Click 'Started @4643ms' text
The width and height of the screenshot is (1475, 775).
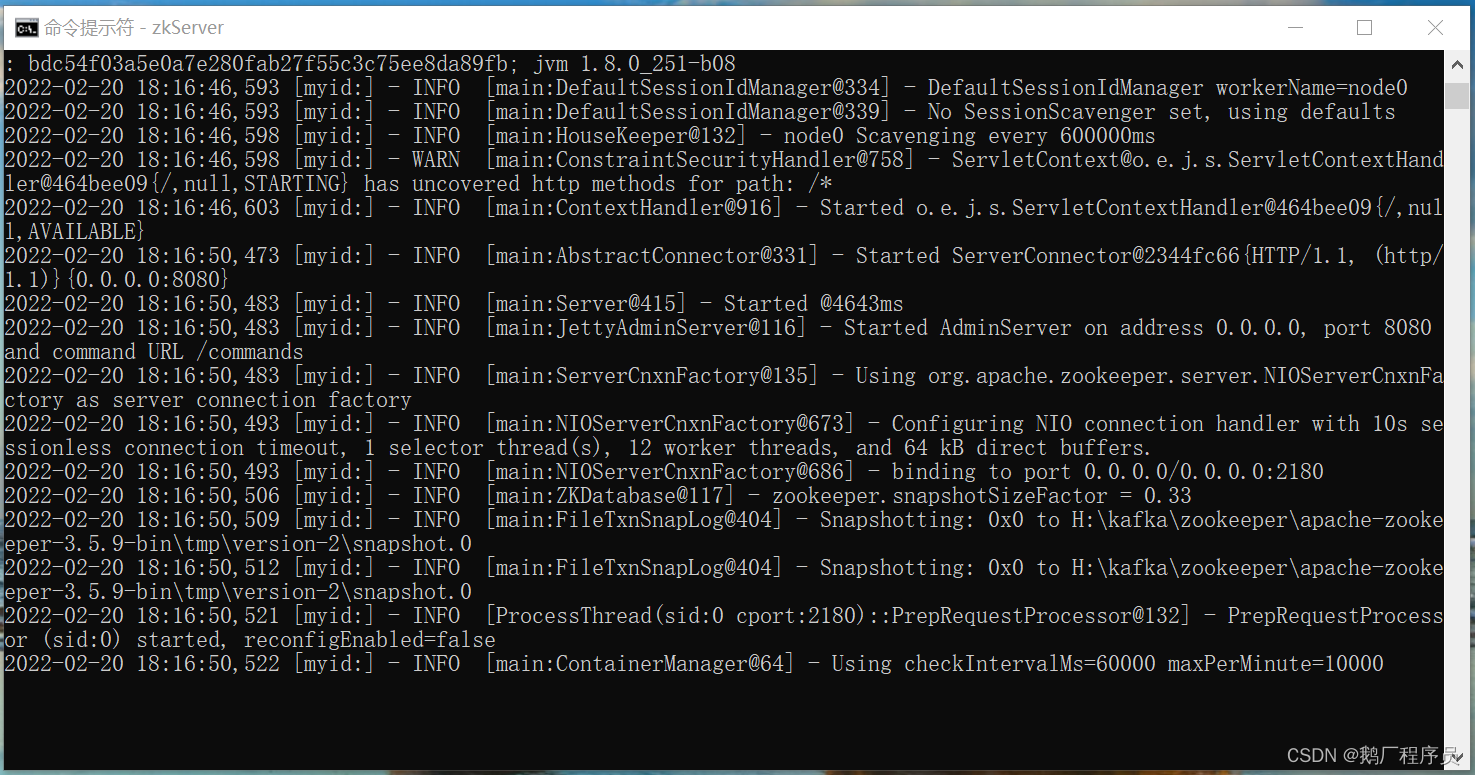tap(814, 304)
